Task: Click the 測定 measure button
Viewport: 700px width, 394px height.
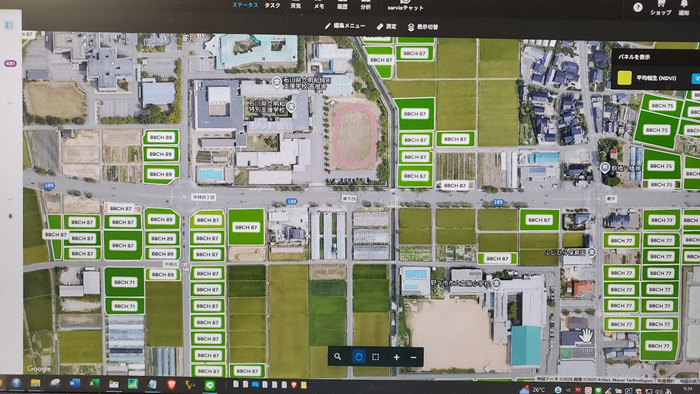Action: coord(387,27)
